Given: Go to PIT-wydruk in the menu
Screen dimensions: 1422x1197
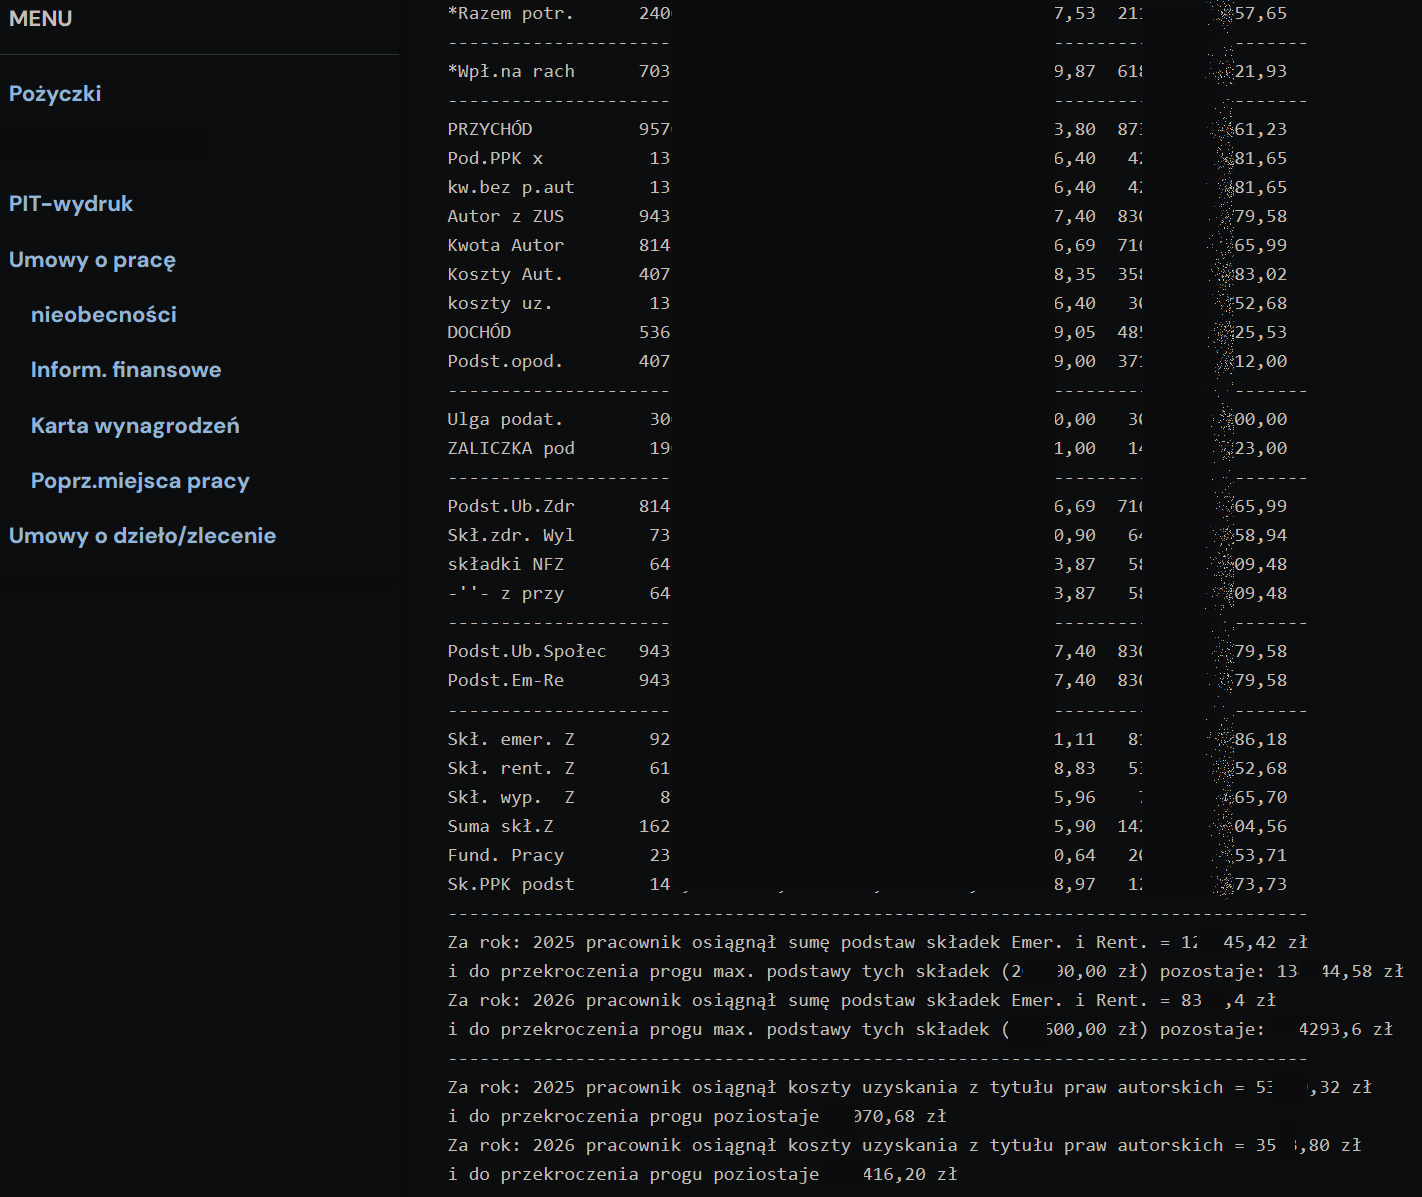Looking at the screenshot, I should coord(71,204).
